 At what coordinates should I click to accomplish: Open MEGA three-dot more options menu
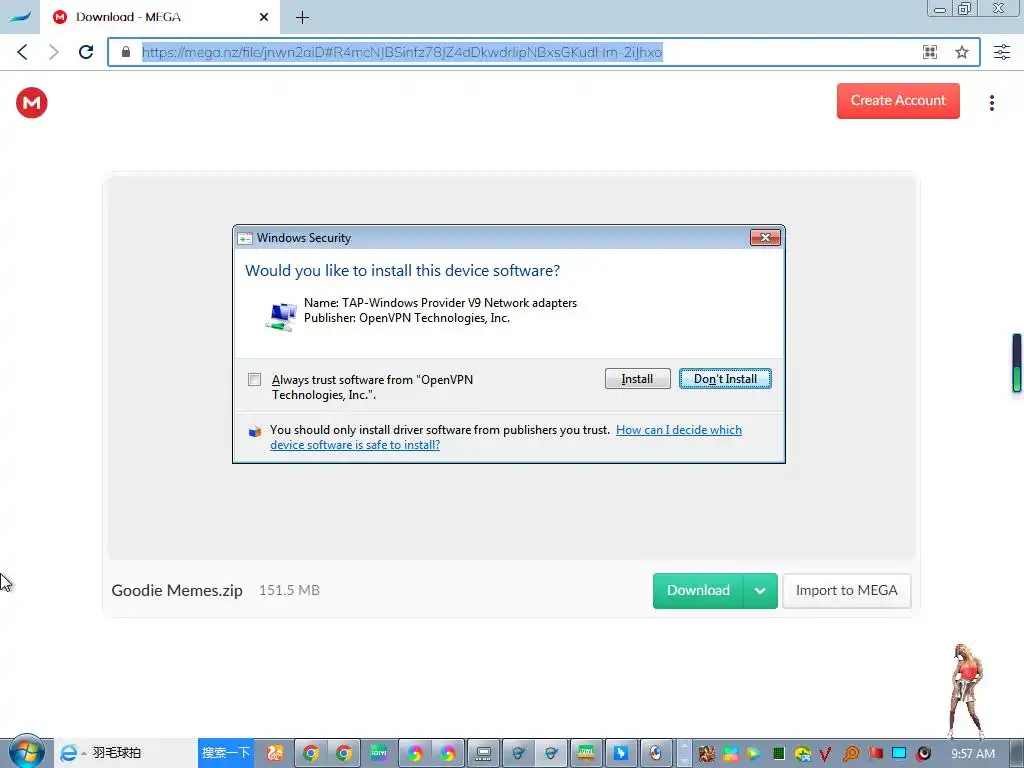click(991, 103)
